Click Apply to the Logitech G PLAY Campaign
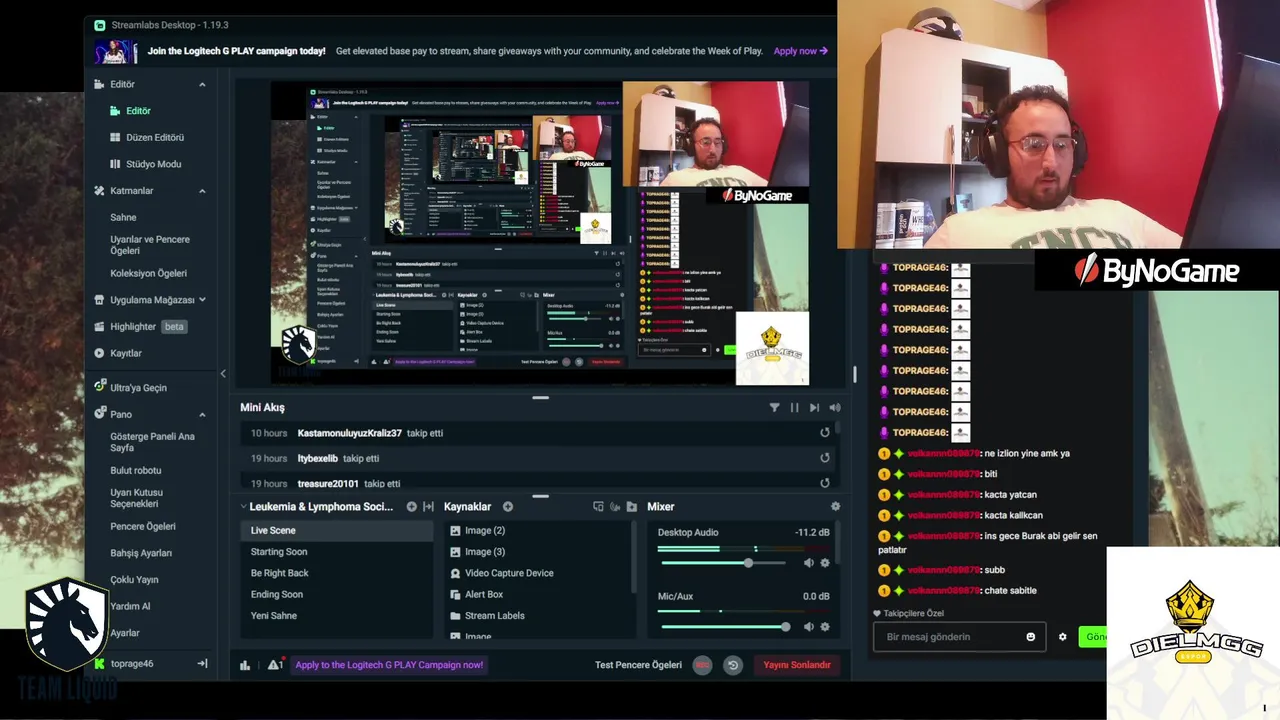The width and height of the screenshot is (1280, 720). click(x=389, y=665)
